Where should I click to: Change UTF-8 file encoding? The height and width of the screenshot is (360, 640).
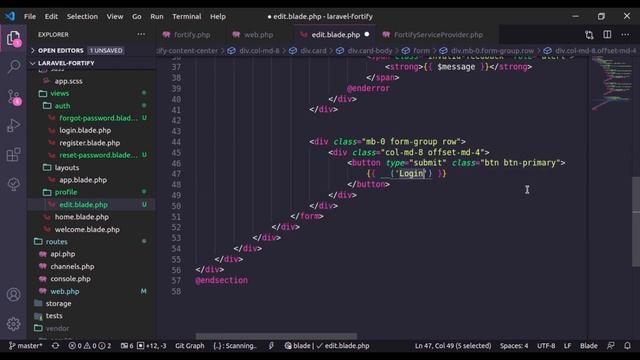(546, 346)
